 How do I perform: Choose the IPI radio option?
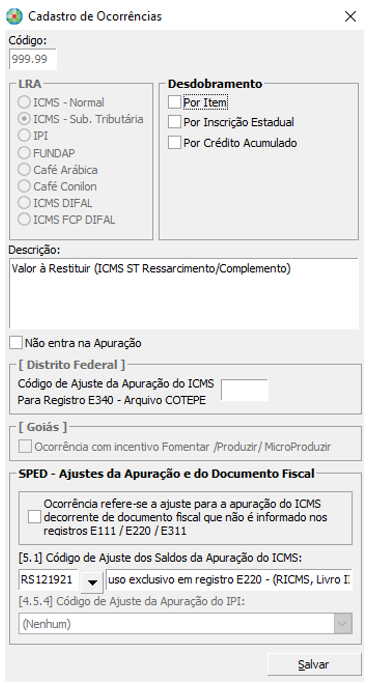24,136
